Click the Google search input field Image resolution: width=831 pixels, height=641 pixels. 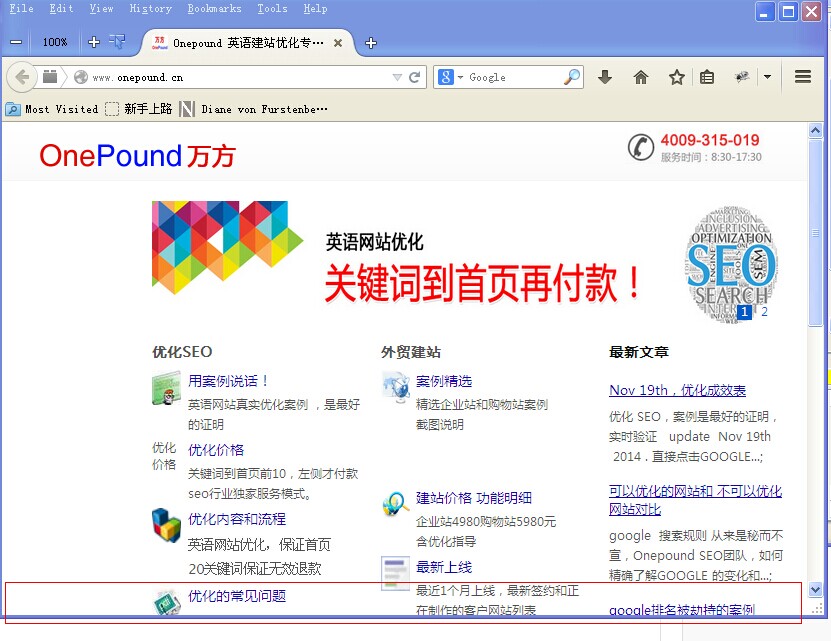pyautogui.click(x=514, y=77)
